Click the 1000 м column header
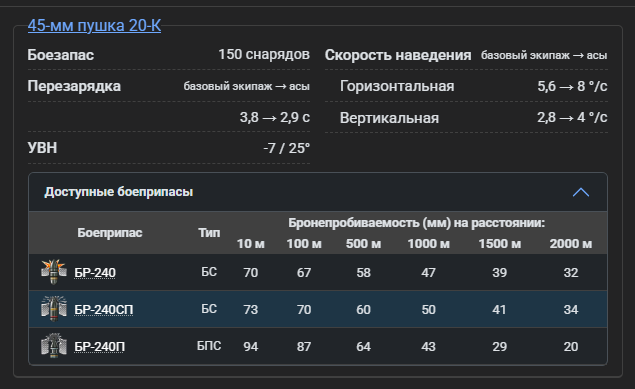The width and height of the screenshot is (635, 389). [x=428, y=244]
